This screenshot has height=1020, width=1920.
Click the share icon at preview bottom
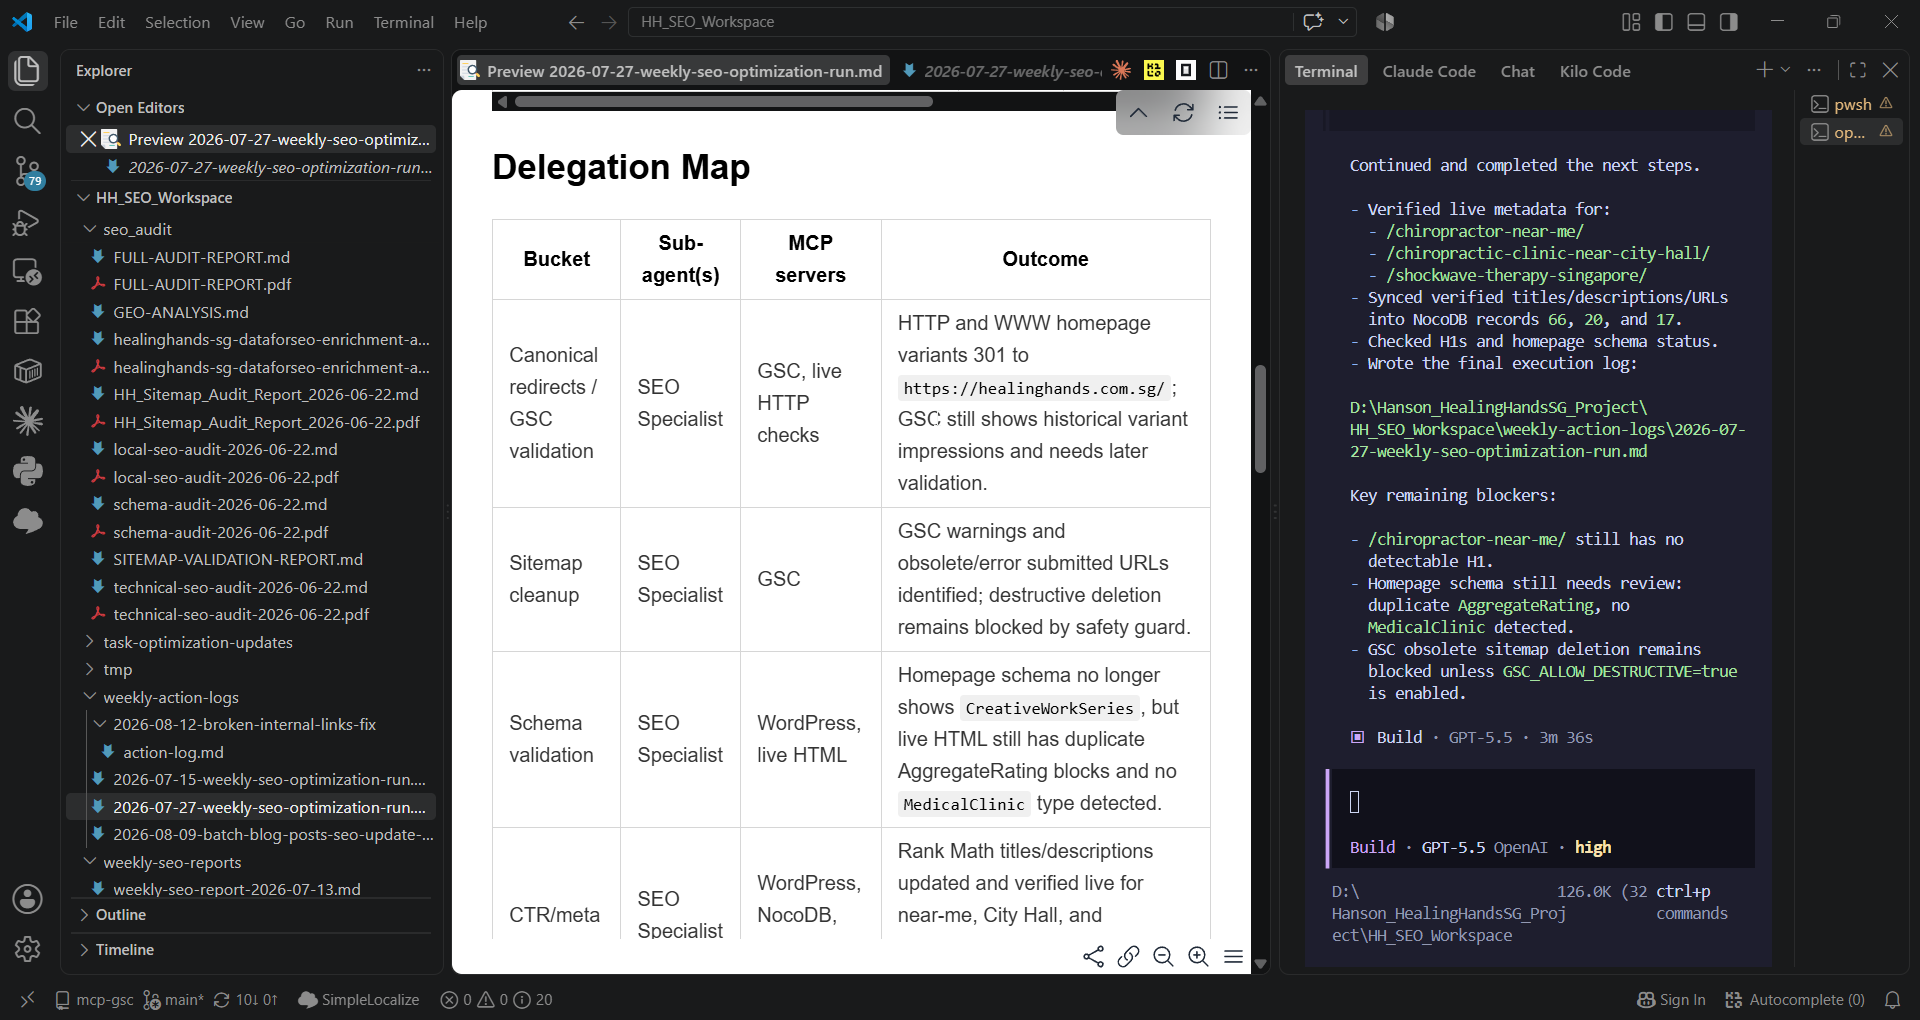click(1093, 957)
